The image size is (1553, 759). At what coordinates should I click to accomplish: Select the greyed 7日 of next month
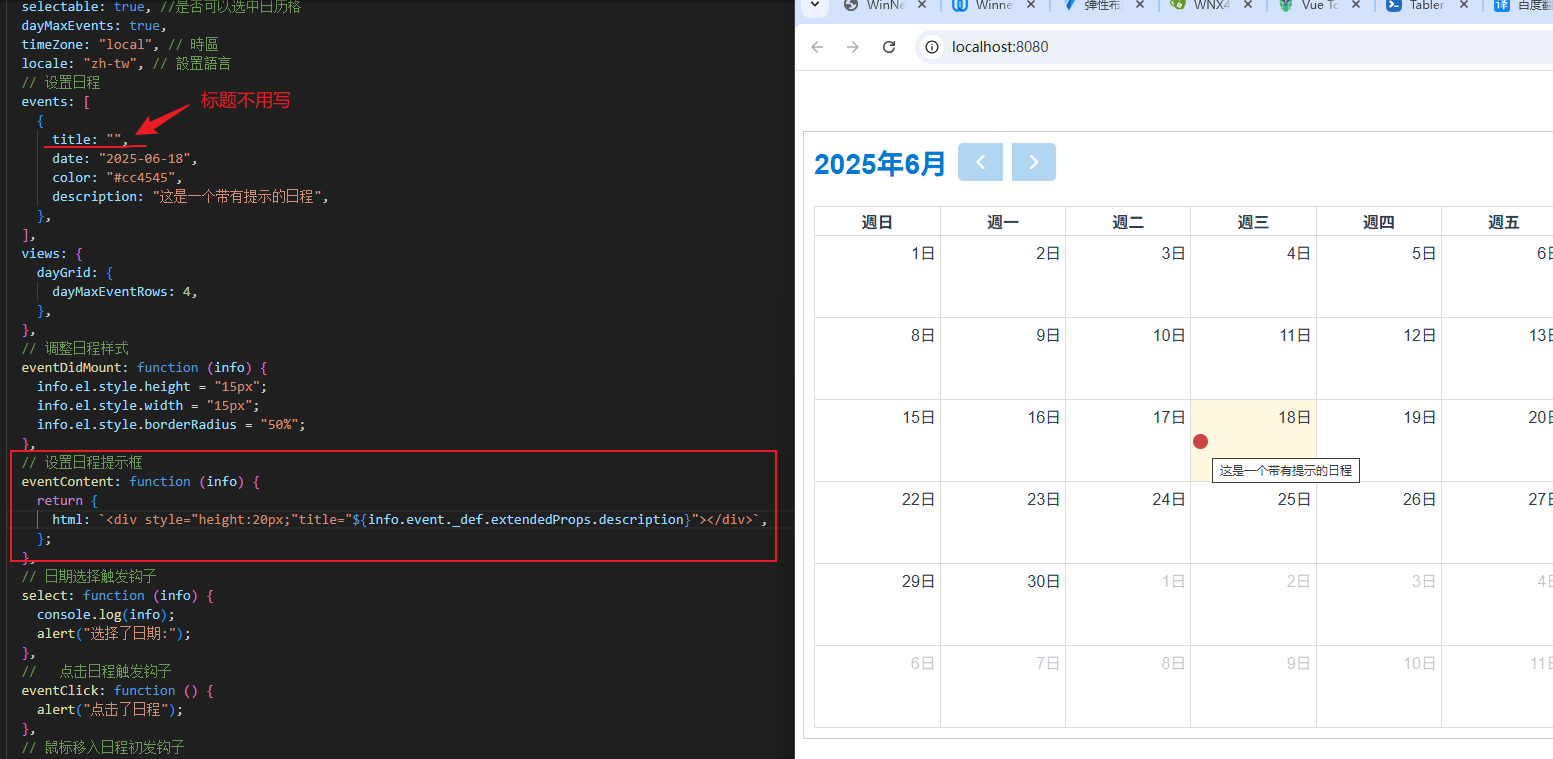coord(1003,686)
